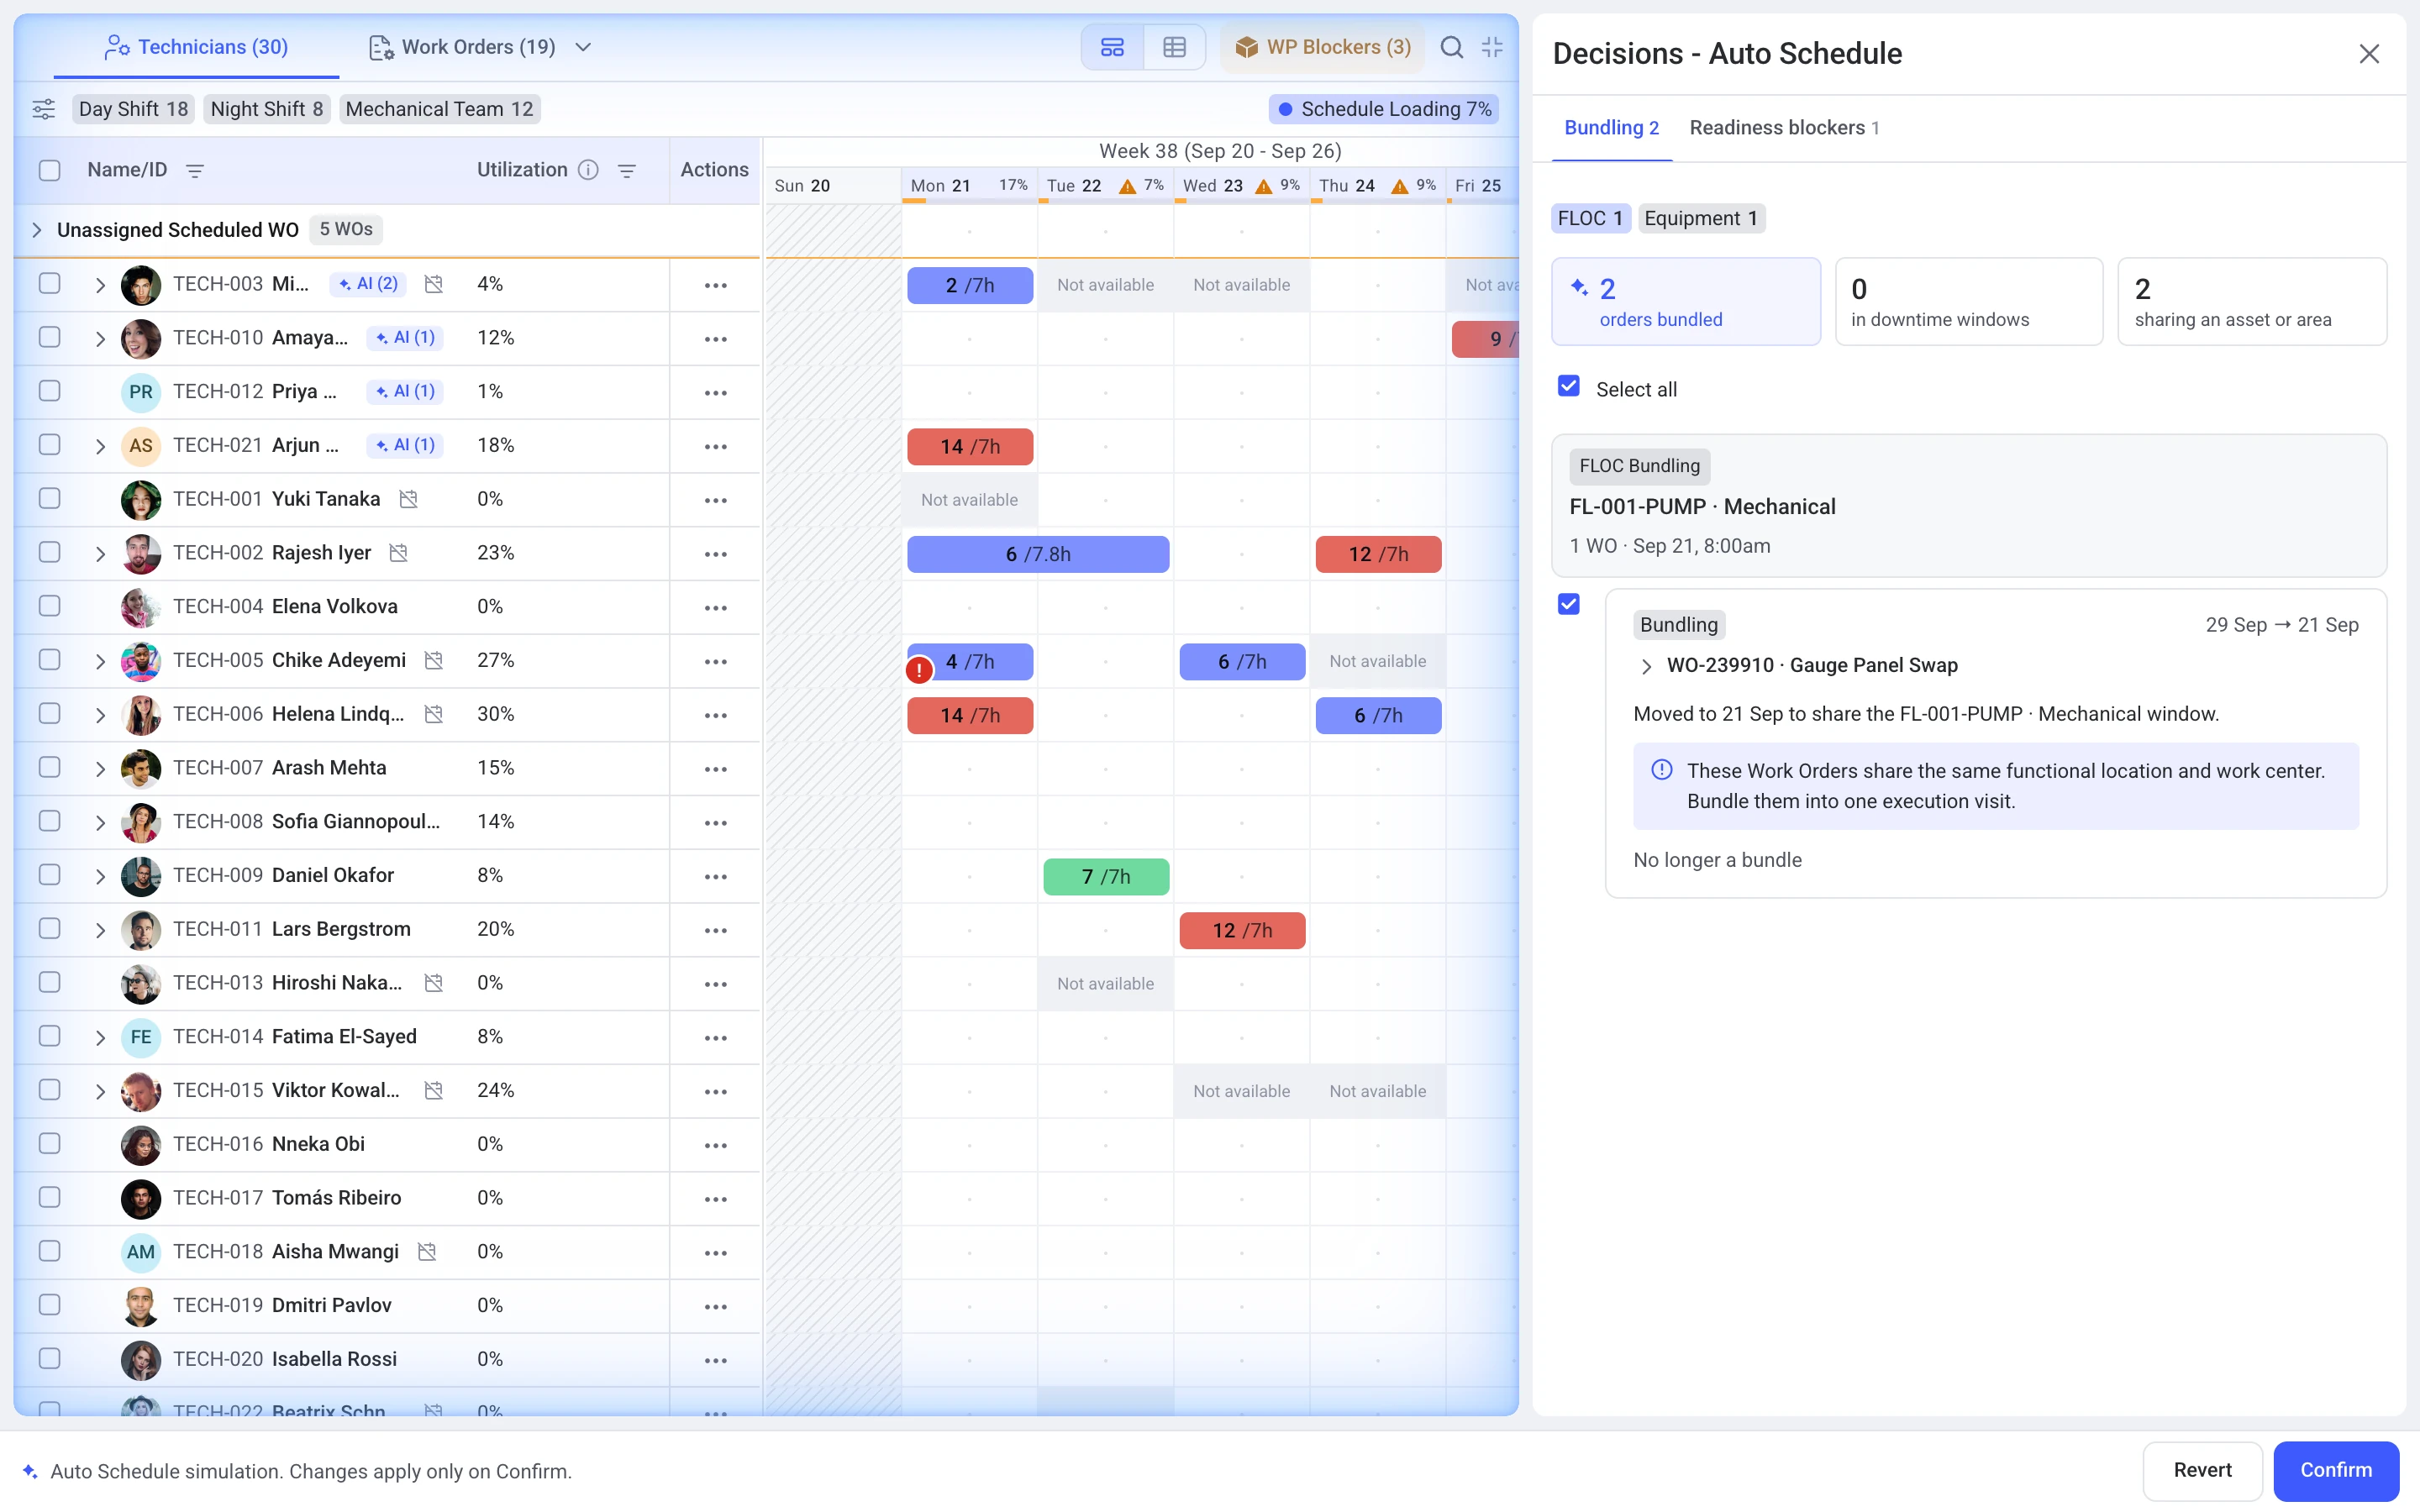Image resolution: width=2420 pixels, height=1512 pixels.
Task: Open actions menu for TECH-003
Action: click(715, 285)
